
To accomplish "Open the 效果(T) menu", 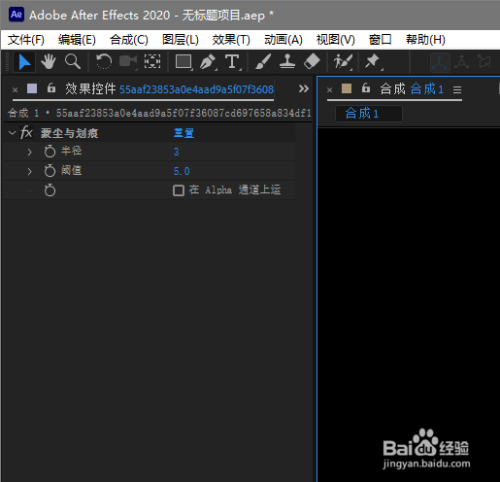I will click(x=231, y=40).
